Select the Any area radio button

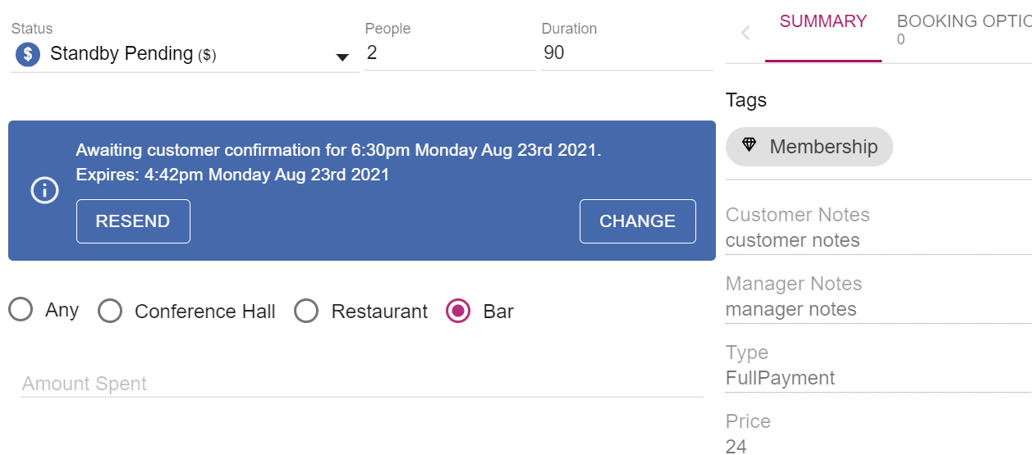(21, 310)
